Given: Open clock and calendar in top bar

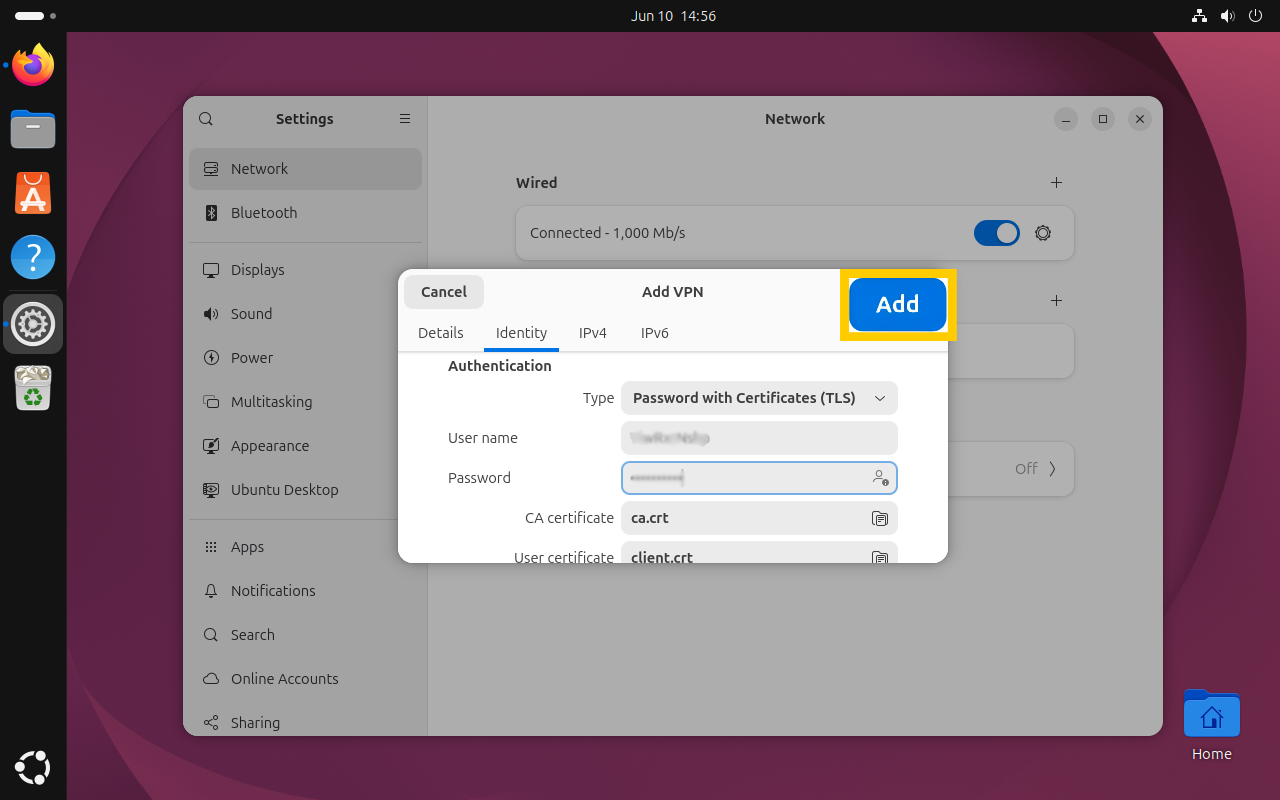Looking at the screenshot, I should pos(673,16).
